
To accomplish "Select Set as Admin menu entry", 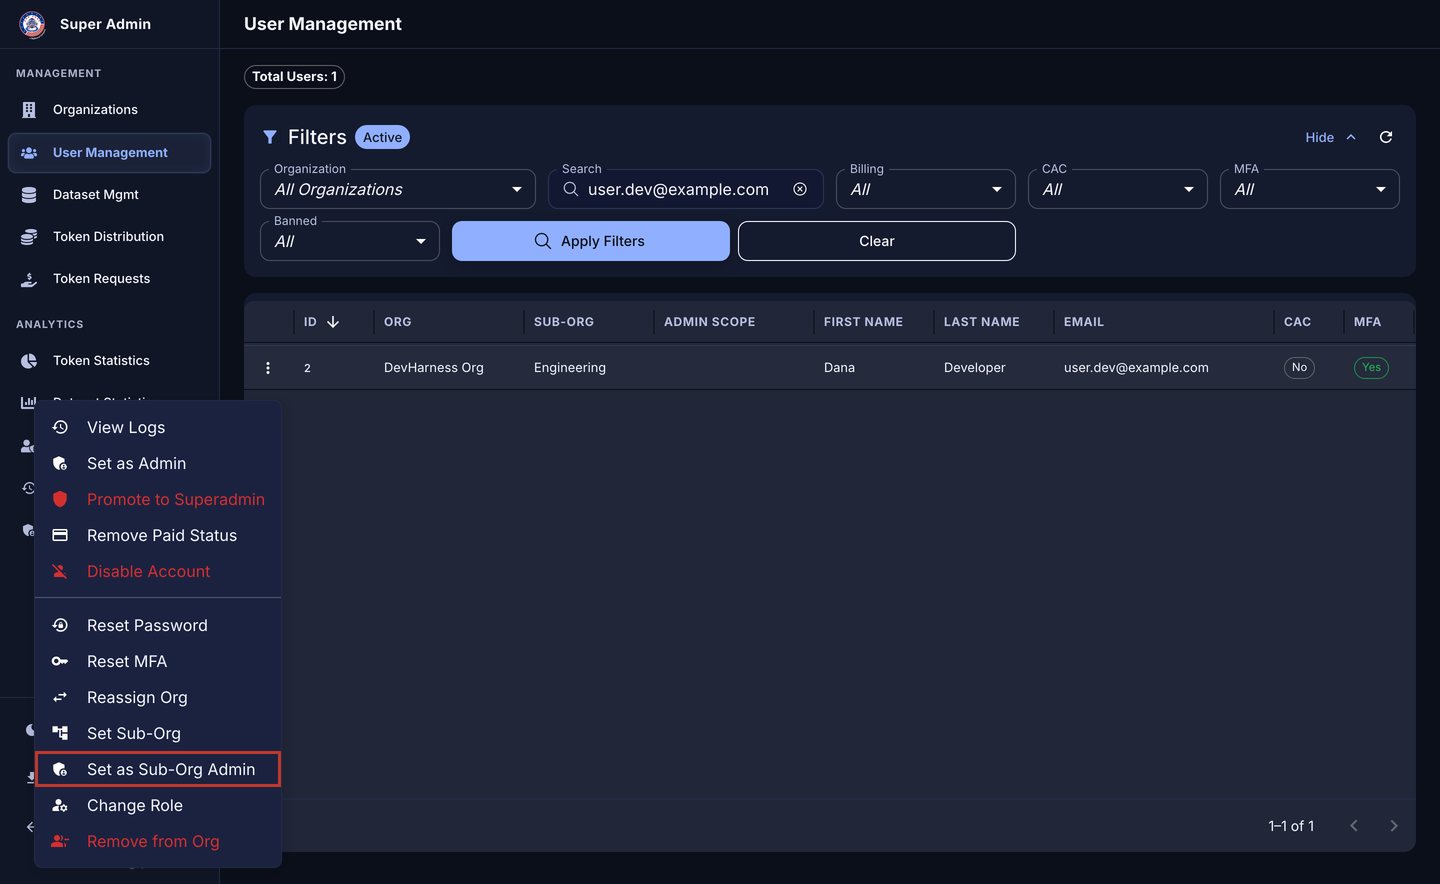I will (x=158, y=463).
